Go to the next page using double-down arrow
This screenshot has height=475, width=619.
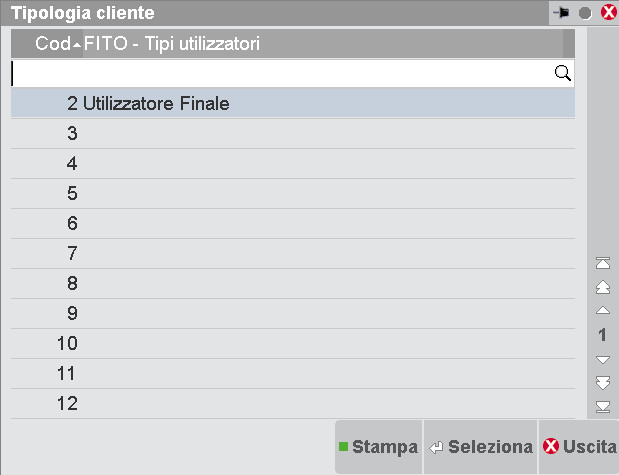602,383
